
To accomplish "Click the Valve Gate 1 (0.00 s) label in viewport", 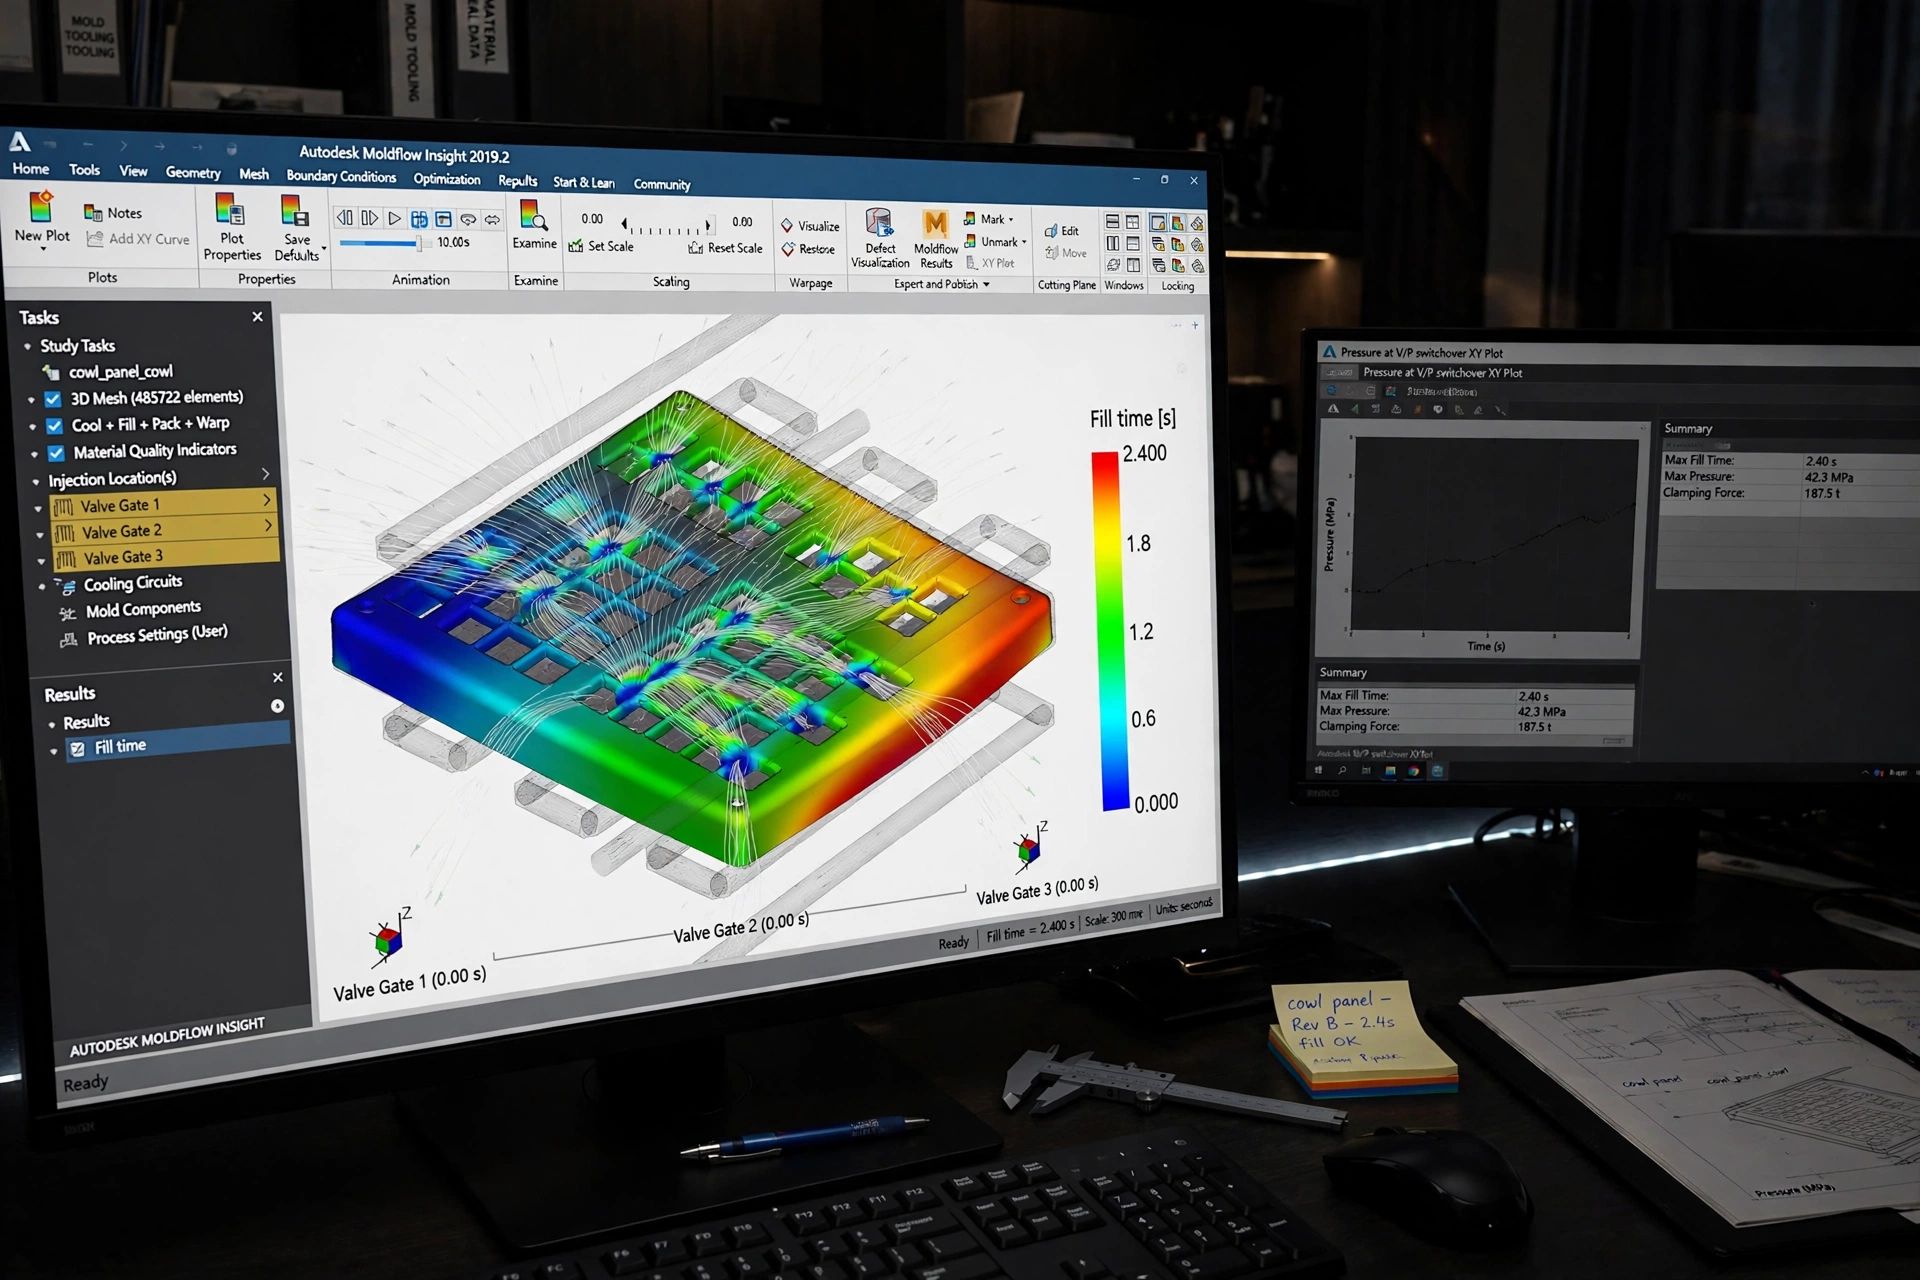I will tap(409, 982).
